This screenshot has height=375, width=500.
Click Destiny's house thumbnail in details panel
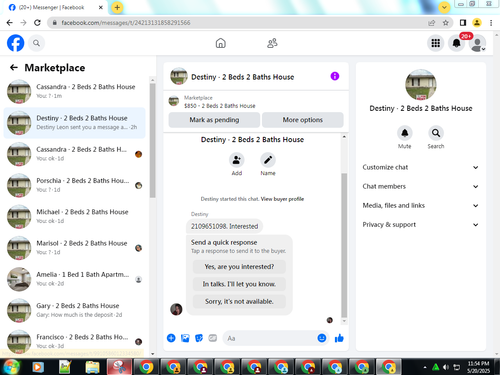(421, 85)
